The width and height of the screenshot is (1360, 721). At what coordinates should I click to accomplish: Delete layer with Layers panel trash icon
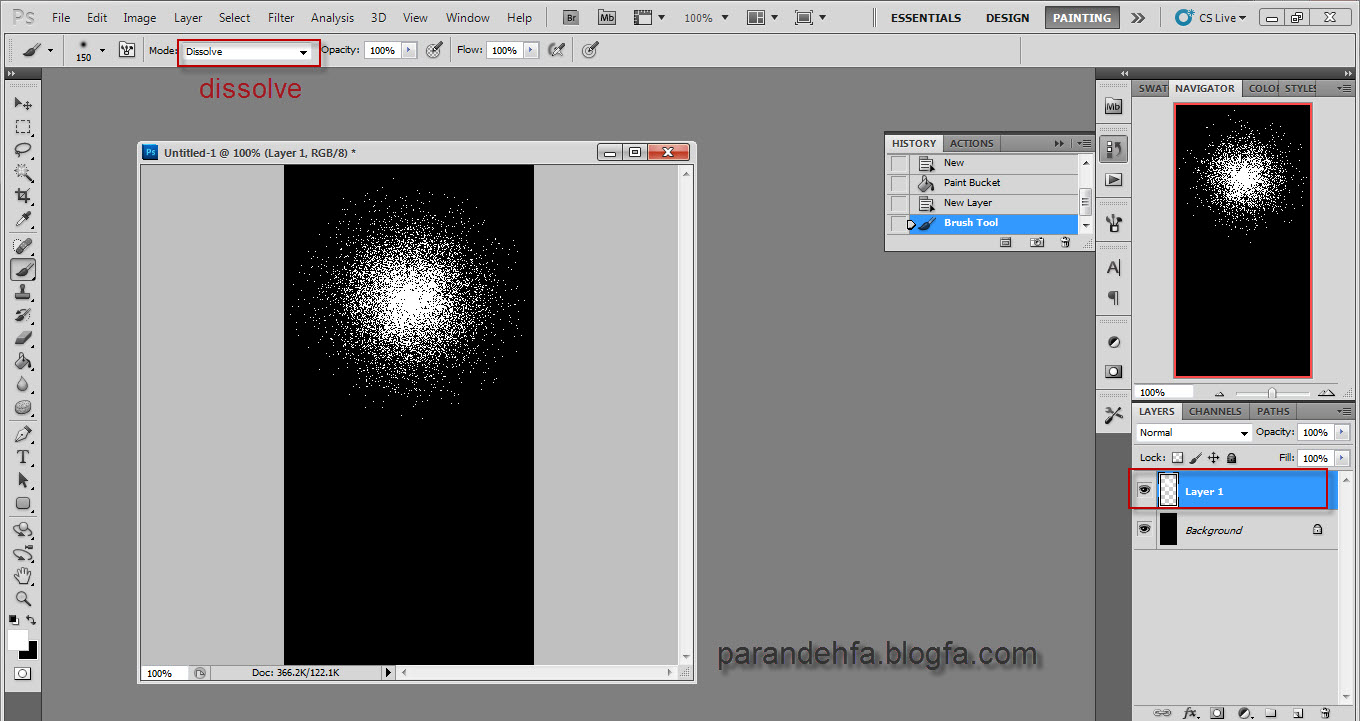click(x=1324, y=713)
